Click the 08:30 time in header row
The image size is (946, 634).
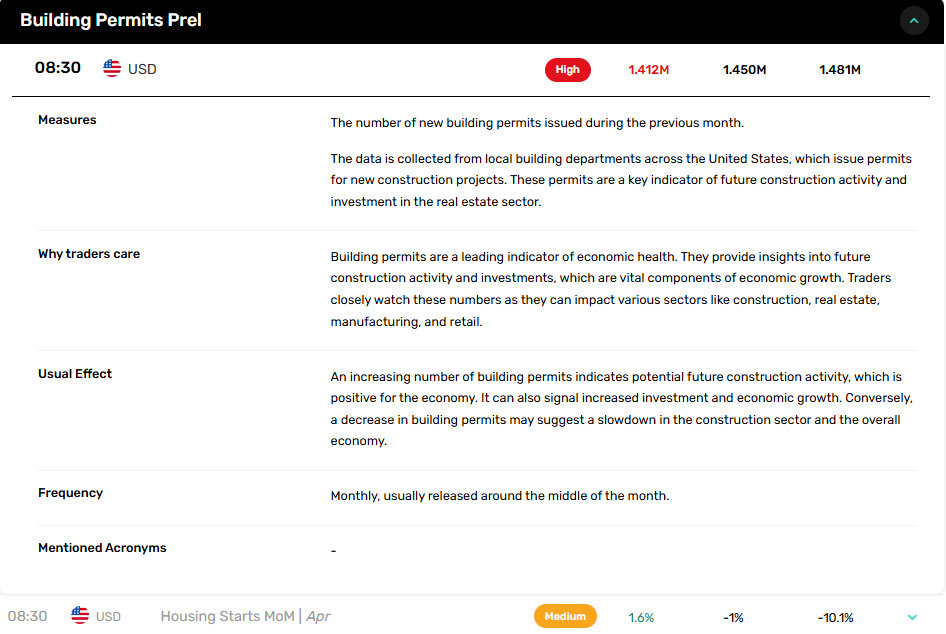(57, 68)
